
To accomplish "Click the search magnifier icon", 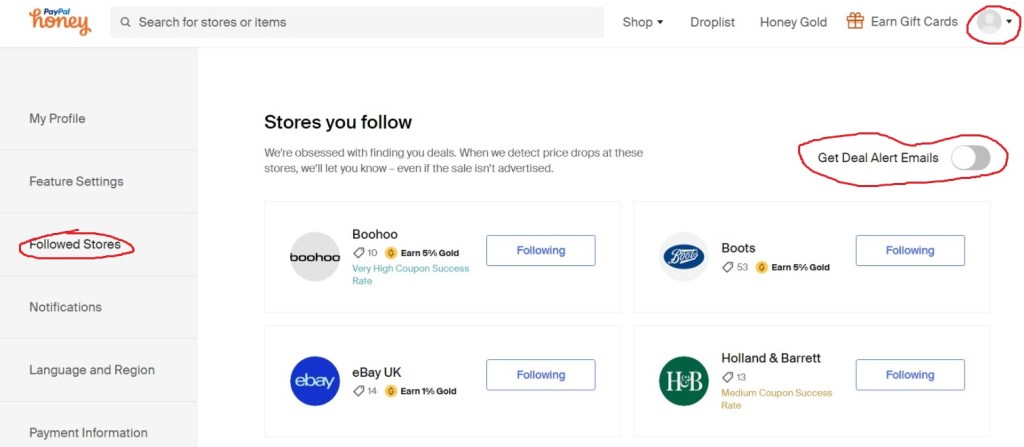I will (125, 22).
